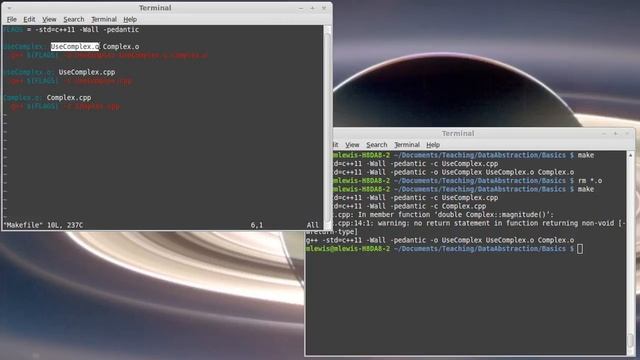This screenshot has height=360, width=640.
Task: Click the -std=c++11 -Wall -pedantic flags line
Action: pyautogui.click(x=71, y=30)
